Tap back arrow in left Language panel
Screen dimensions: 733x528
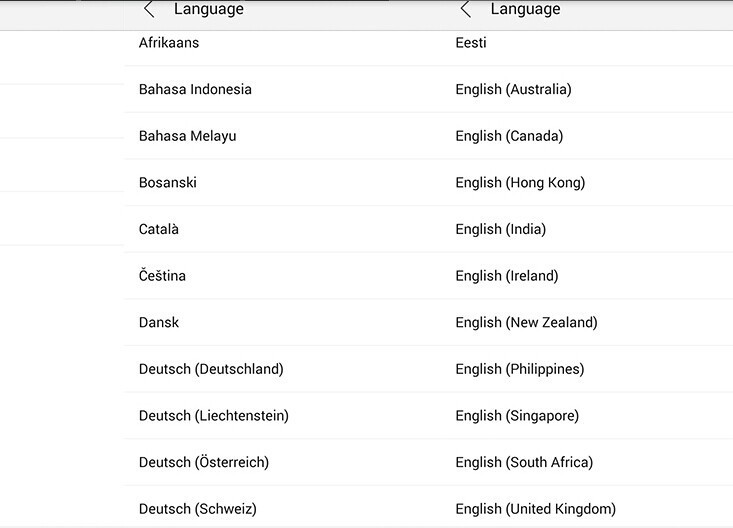pyautogui.click(x=149, y=10)
